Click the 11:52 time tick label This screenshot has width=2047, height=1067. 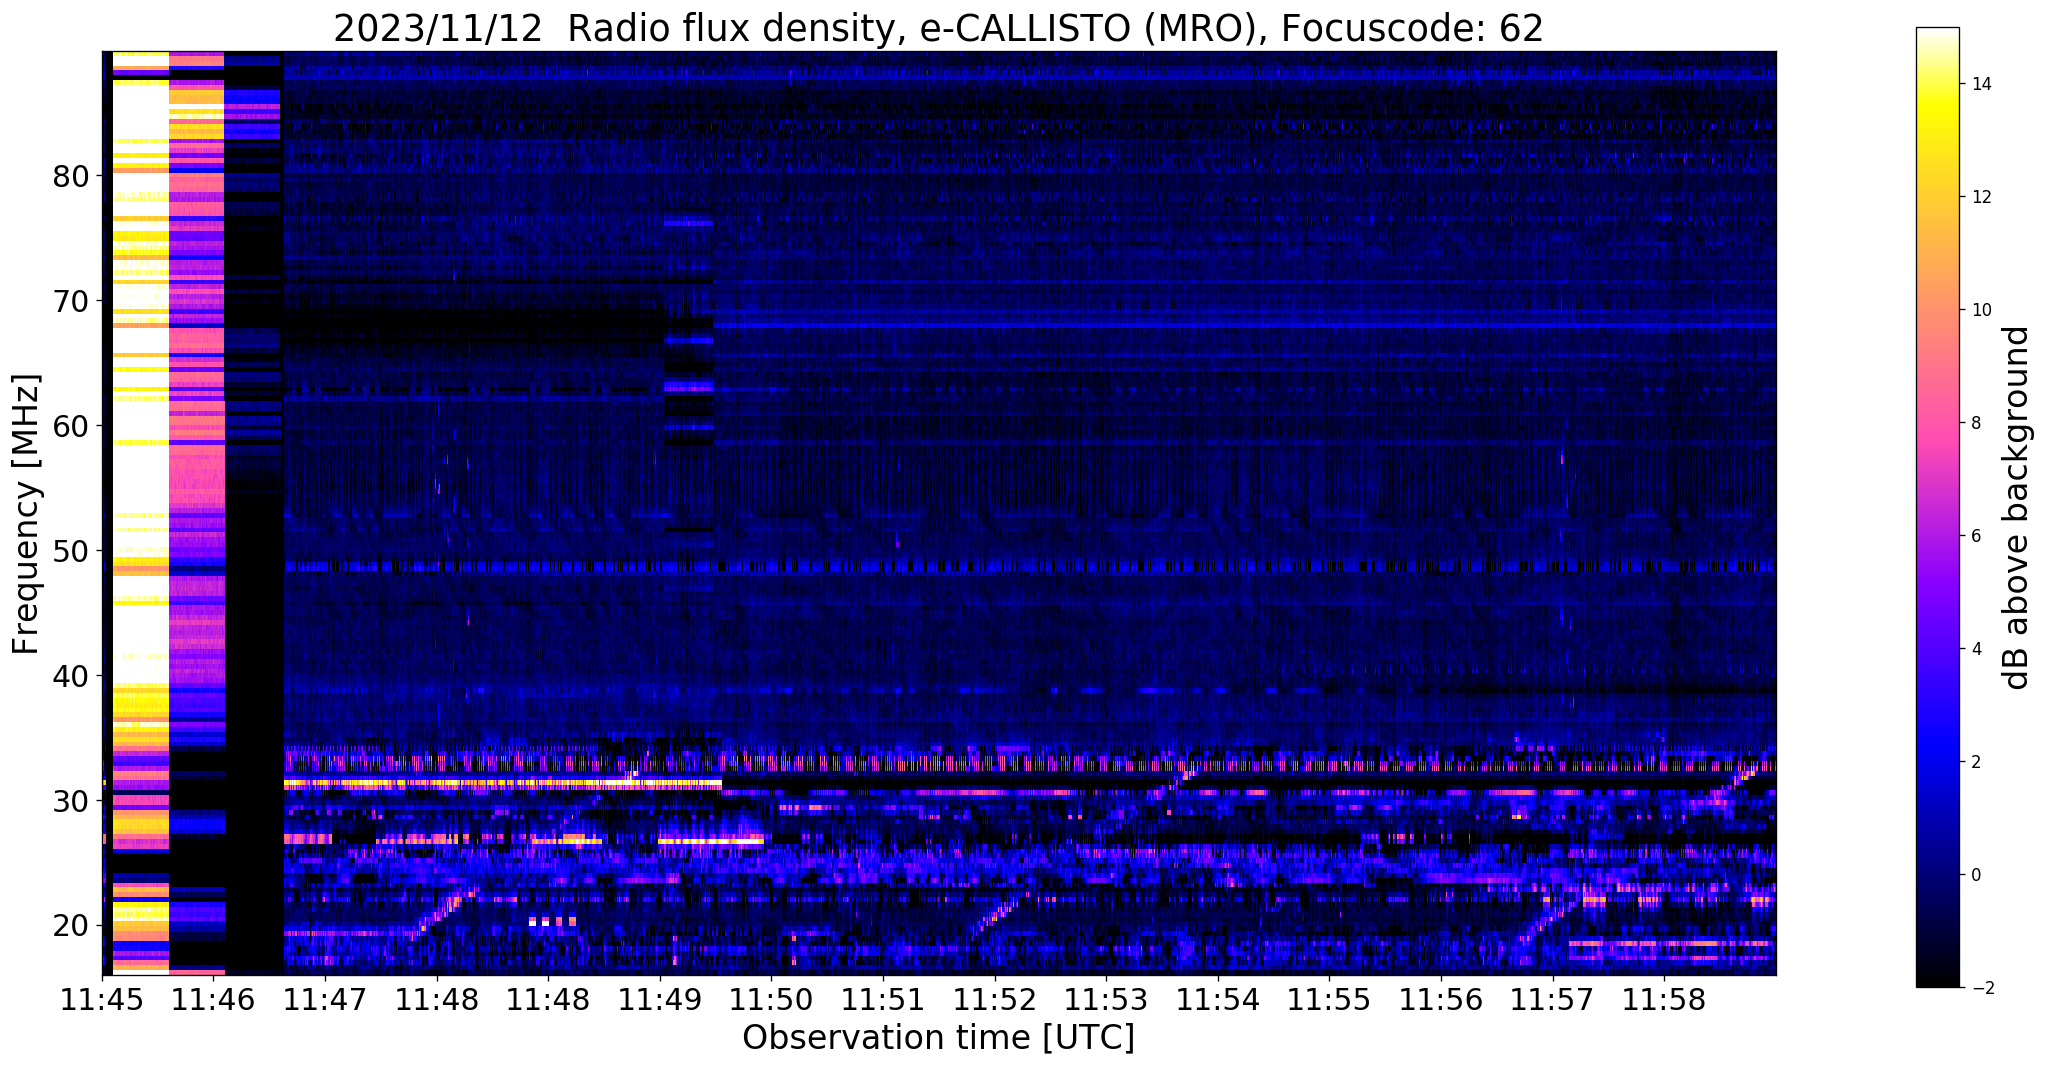click(x=994, y=1000)
